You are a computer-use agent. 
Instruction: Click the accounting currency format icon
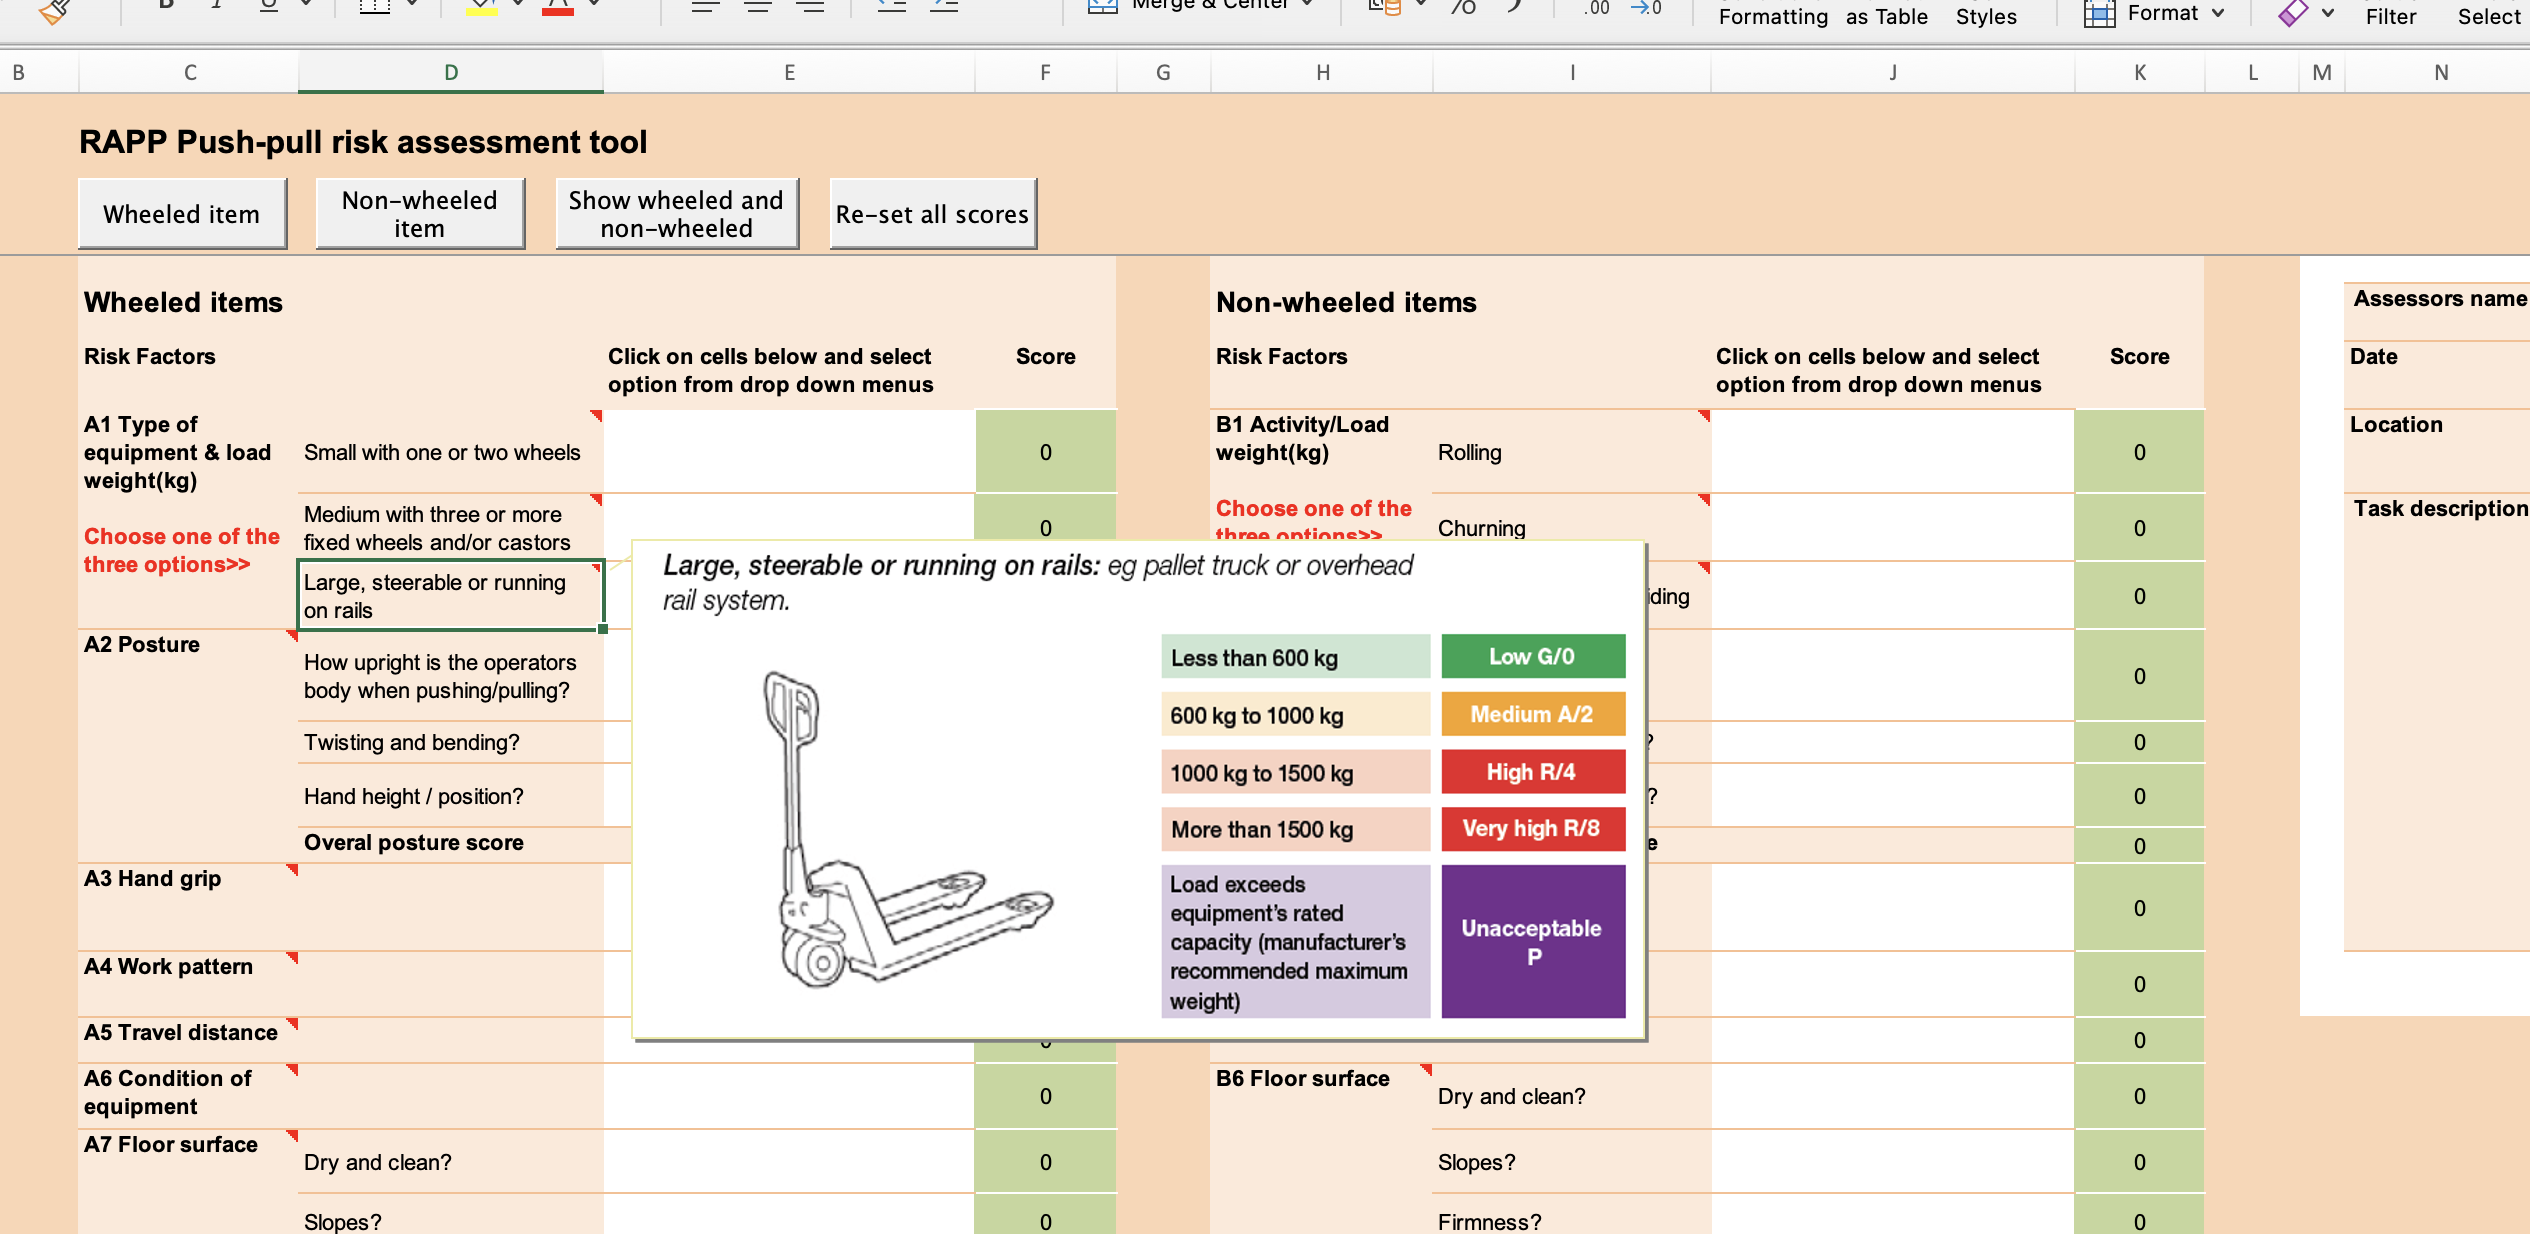point(1385,7)
